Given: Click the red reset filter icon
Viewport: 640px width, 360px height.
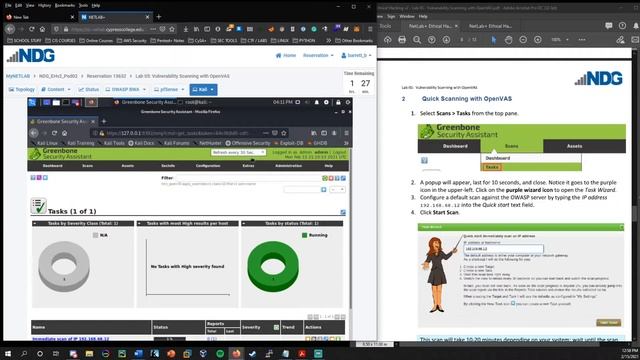Looking at the screenshot, I should [x=331, y=178].
